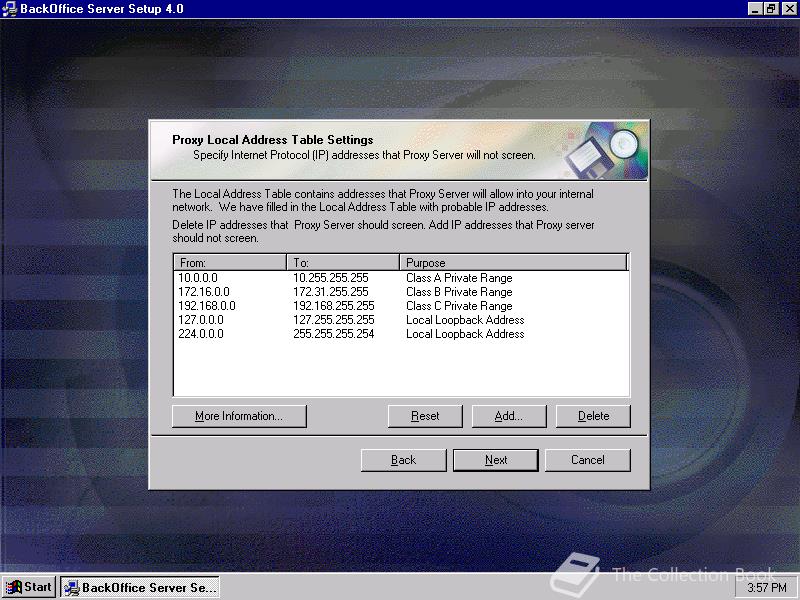Reset the Local Address Table
800x600 pixels.
pyautogui.click(x=425, y=416)
